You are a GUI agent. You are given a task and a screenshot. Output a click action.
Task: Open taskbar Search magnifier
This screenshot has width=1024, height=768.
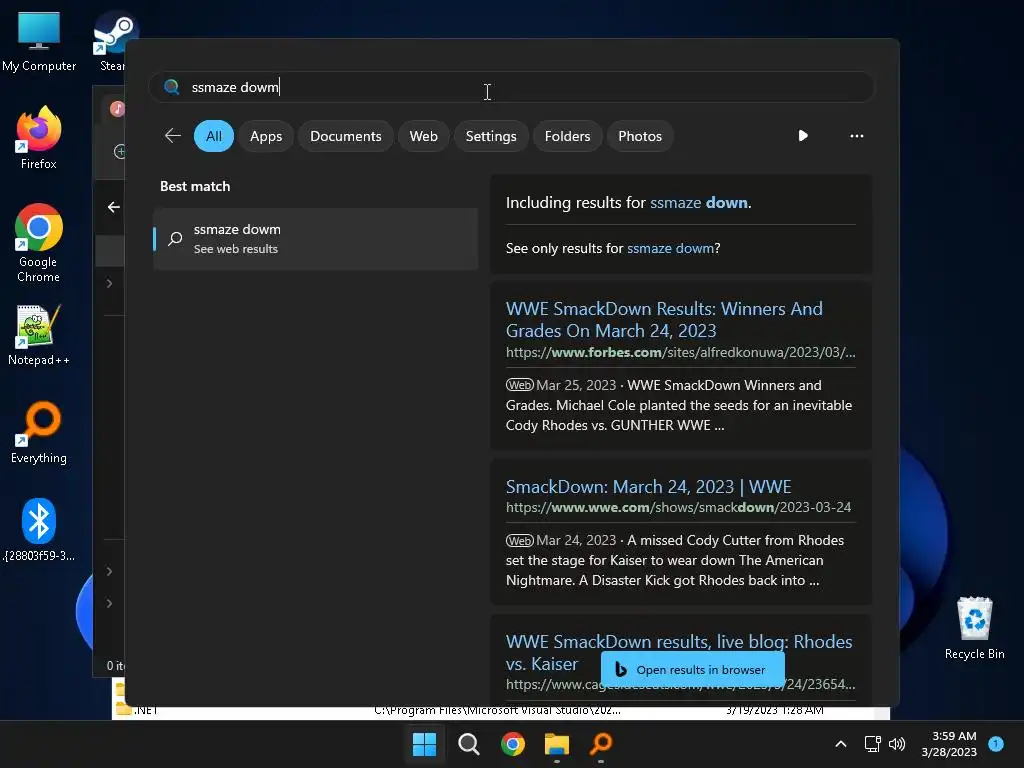coord(469,744)
